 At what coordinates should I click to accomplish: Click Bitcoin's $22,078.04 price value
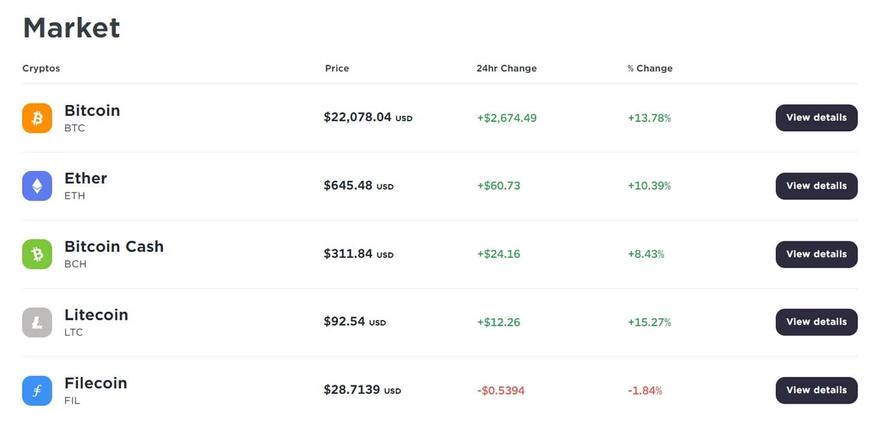coord(358,117)
